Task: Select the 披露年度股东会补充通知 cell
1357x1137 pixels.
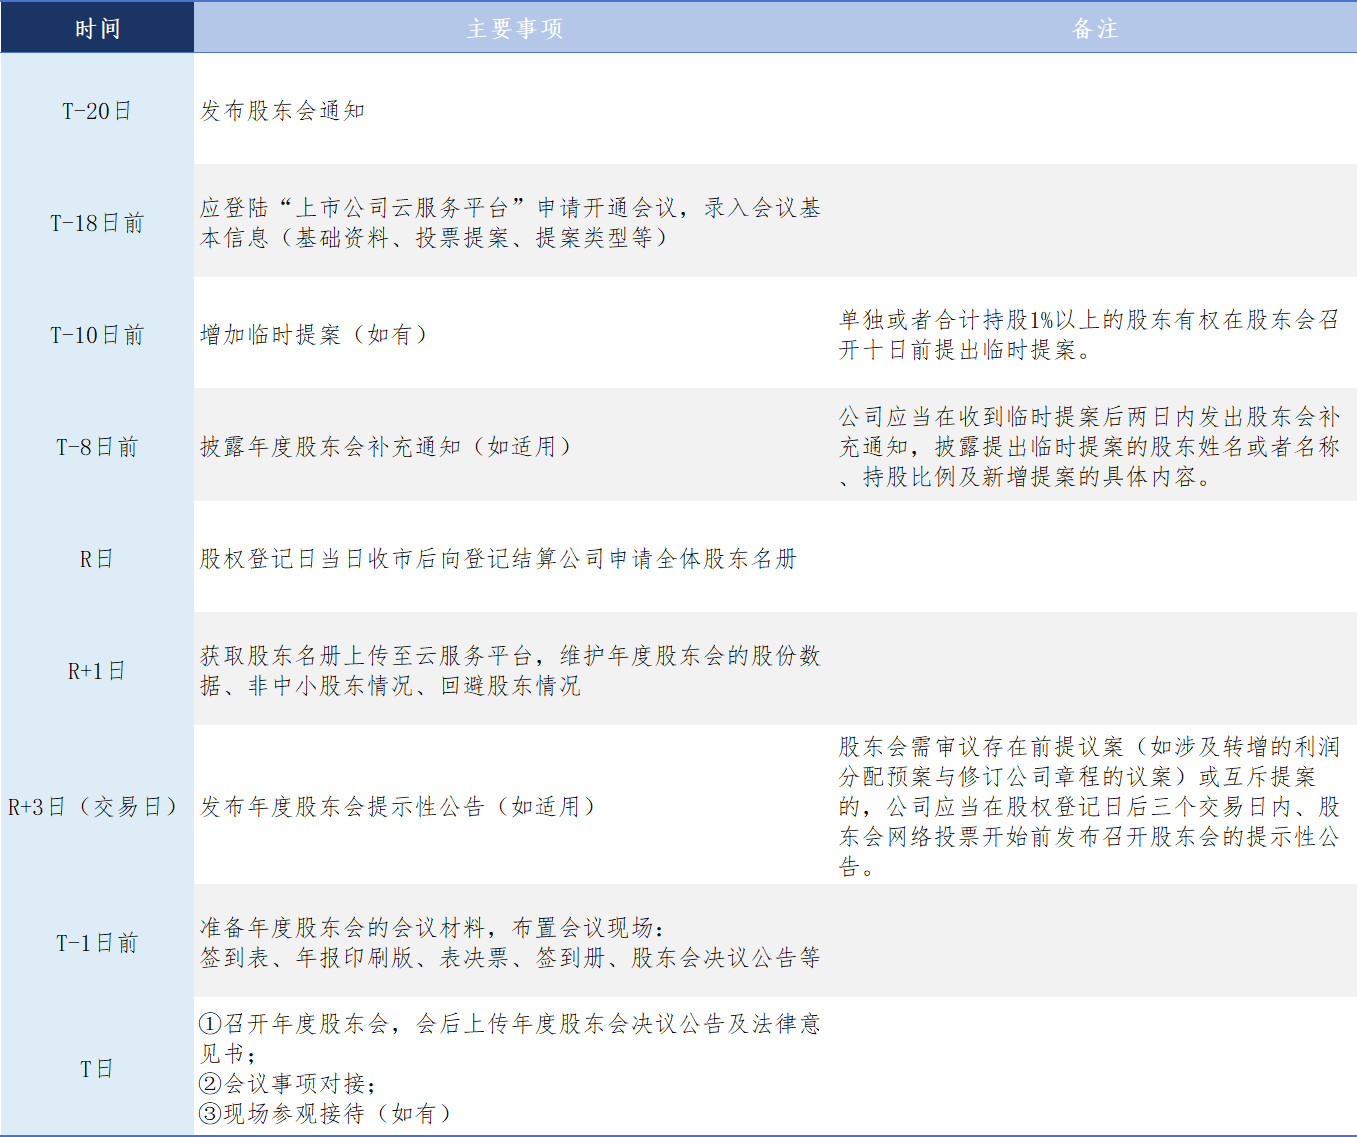Action: coord(386,447)
